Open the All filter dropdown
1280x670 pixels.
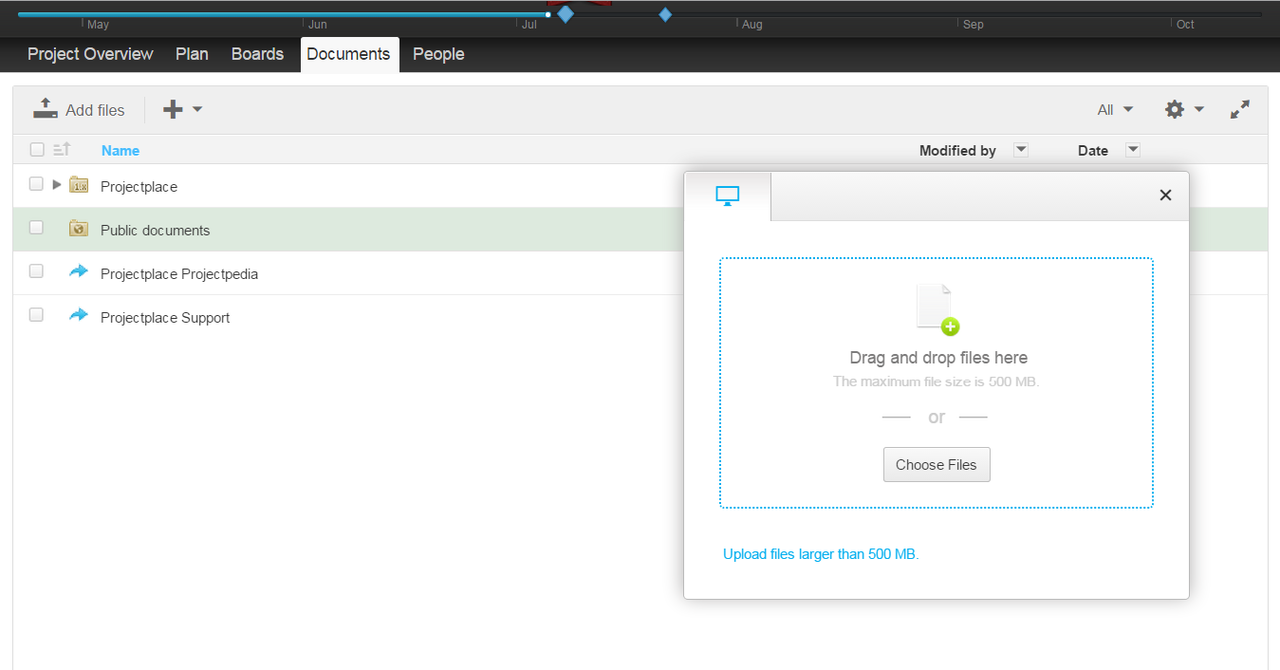[1115, 110]
